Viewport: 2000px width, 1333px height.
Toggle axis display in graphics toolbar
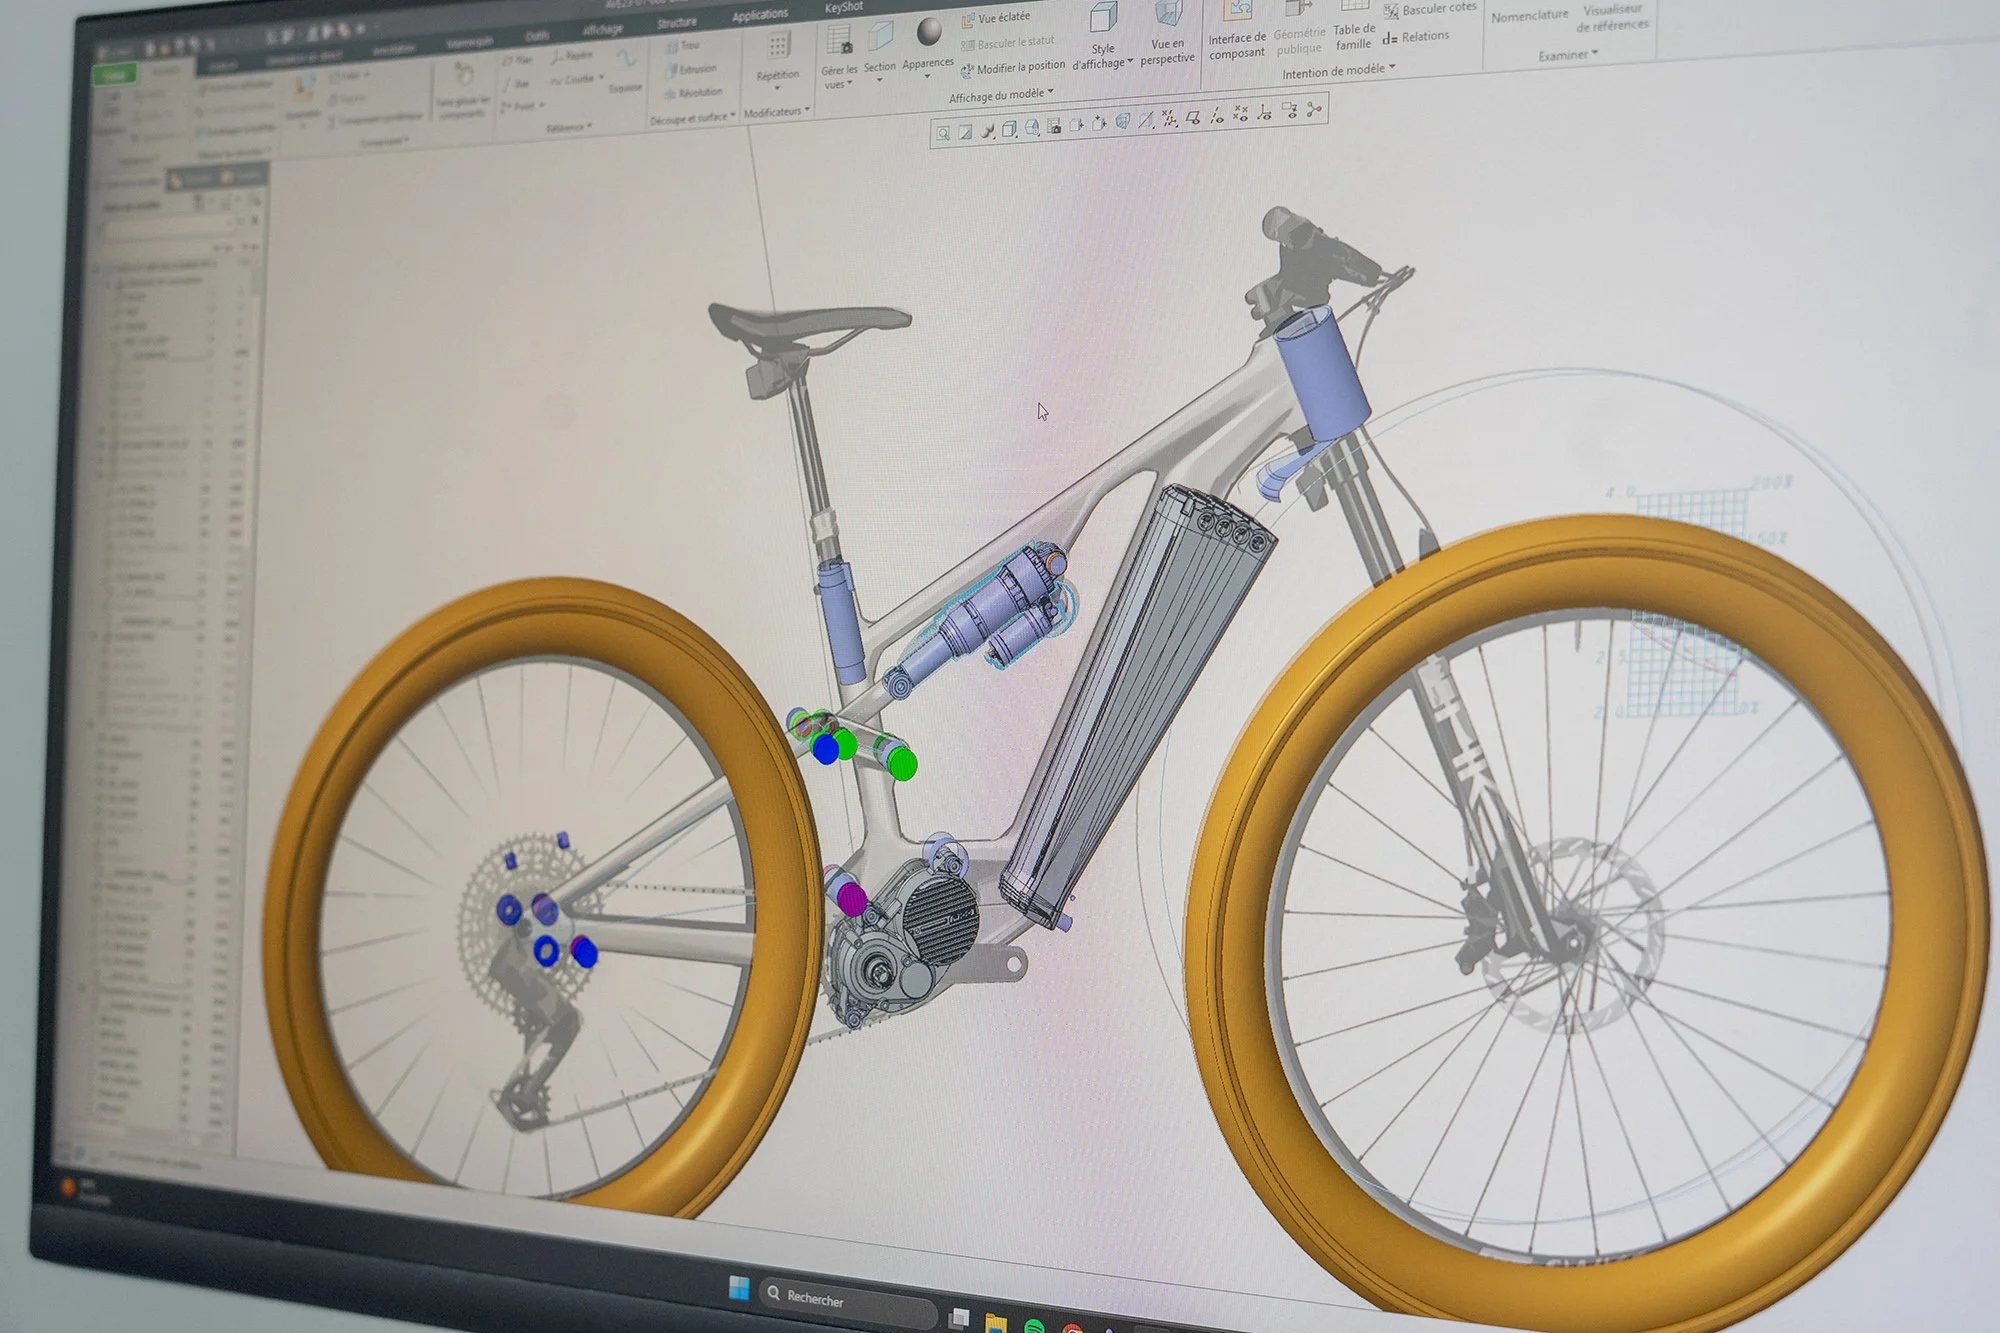click(x=1217, y=115)
